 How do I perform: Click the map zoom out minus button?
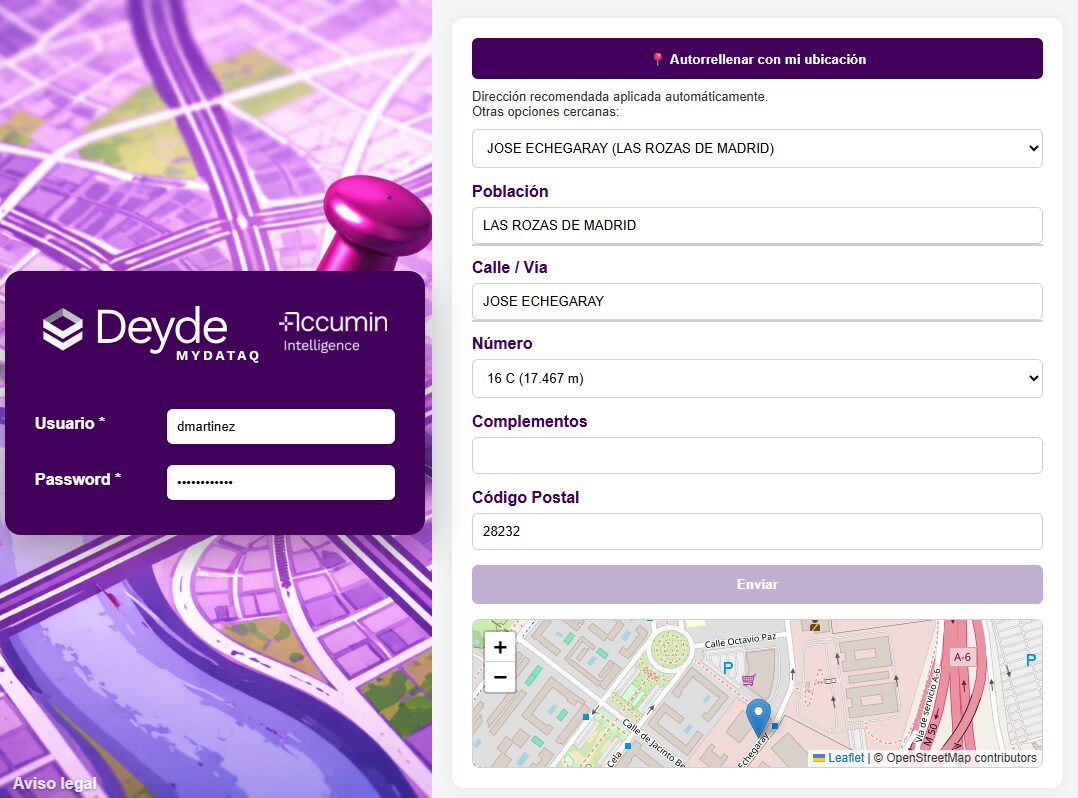click(500, 677)
